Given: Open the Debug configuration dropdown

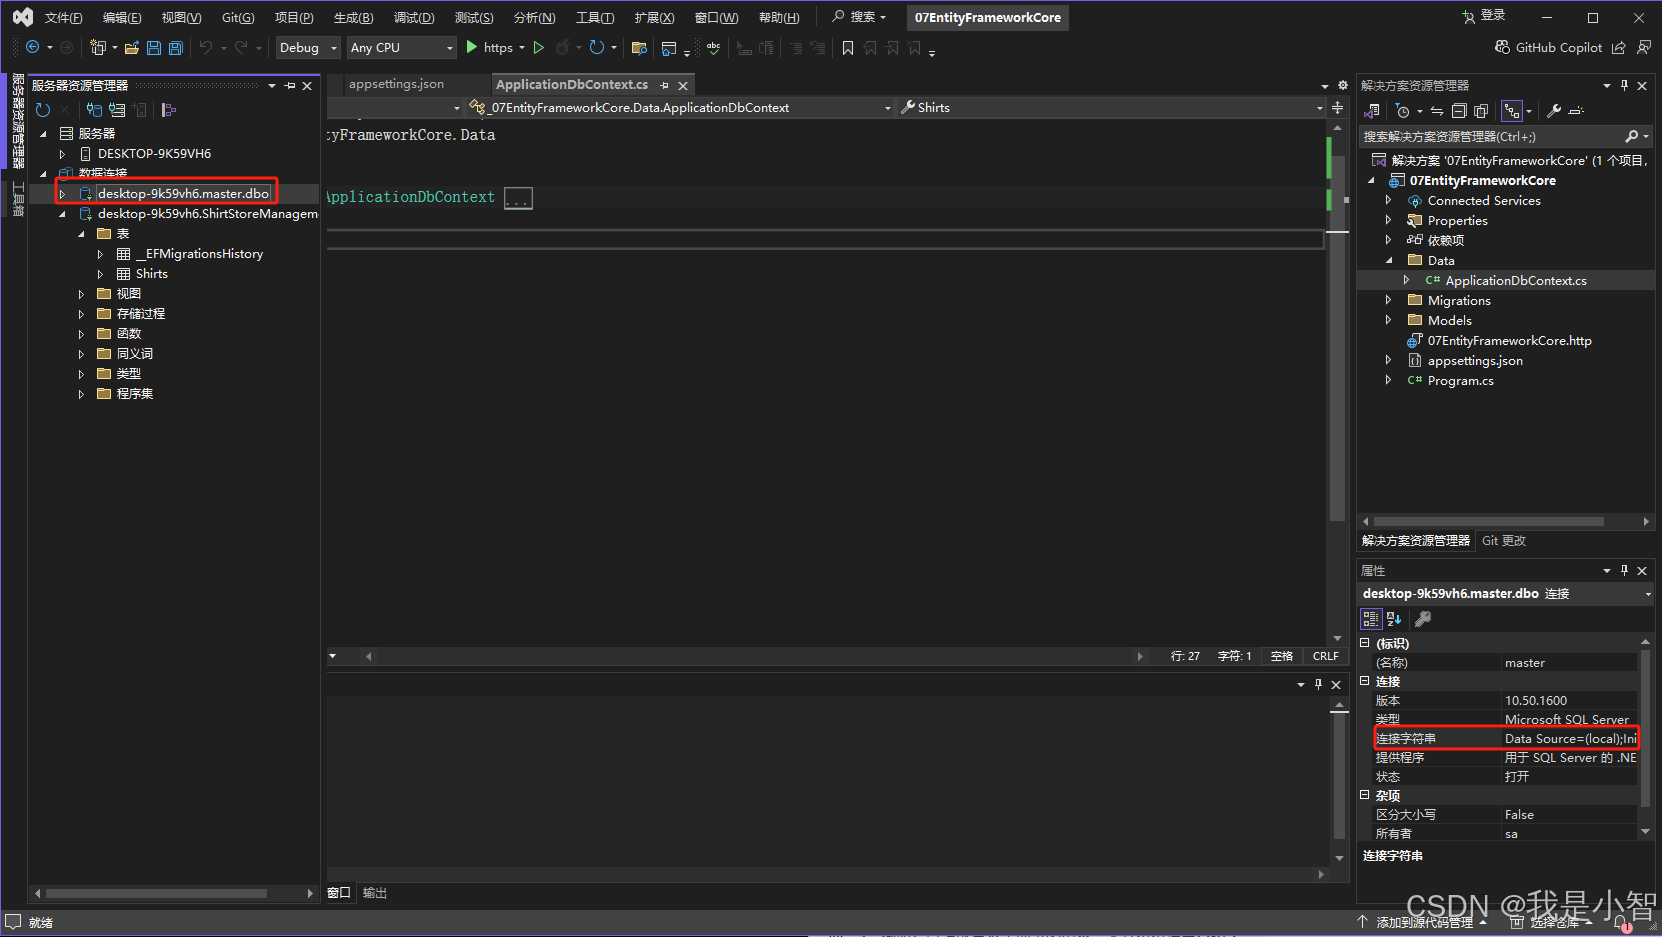Looking at the screenshot, I should coord(308,47).
